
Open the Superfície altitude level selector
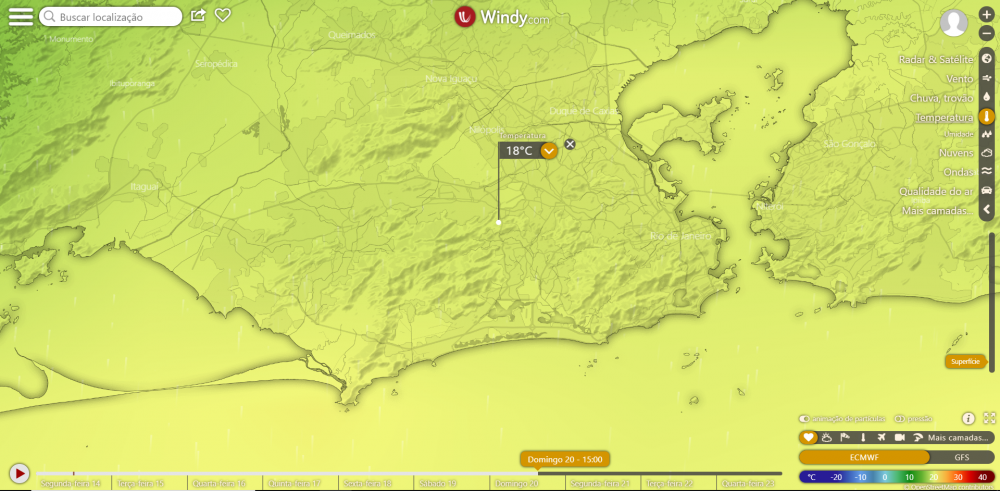(965, 361)
